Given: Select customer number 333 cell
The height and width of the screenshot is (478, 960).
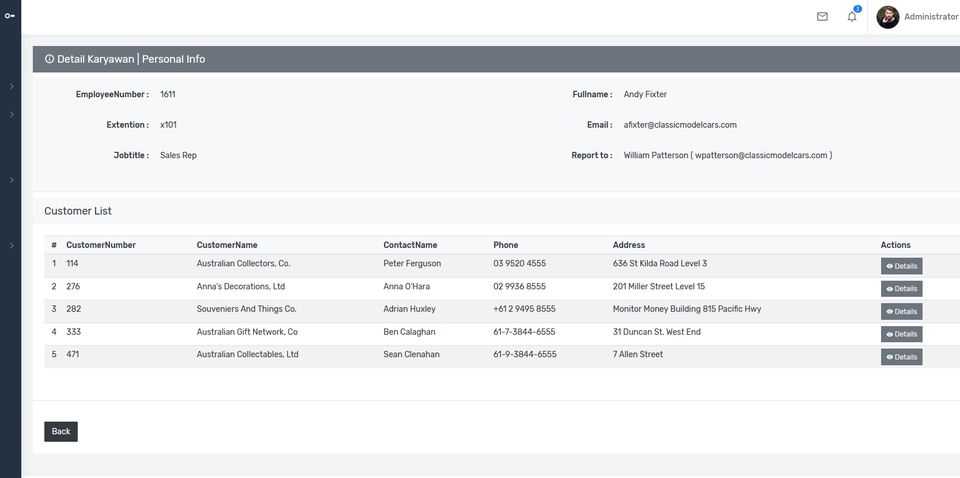Looking at the screenshot, I should (73, 332).
